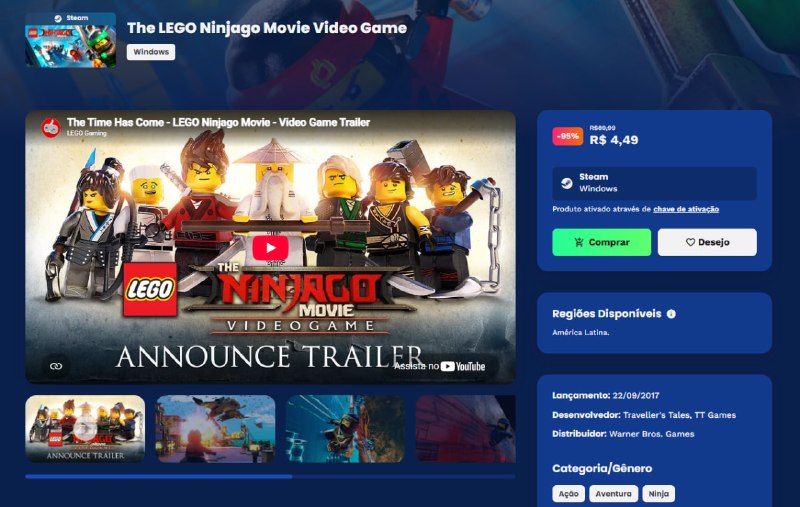Open the chave de ativação link

click(686, 209)
